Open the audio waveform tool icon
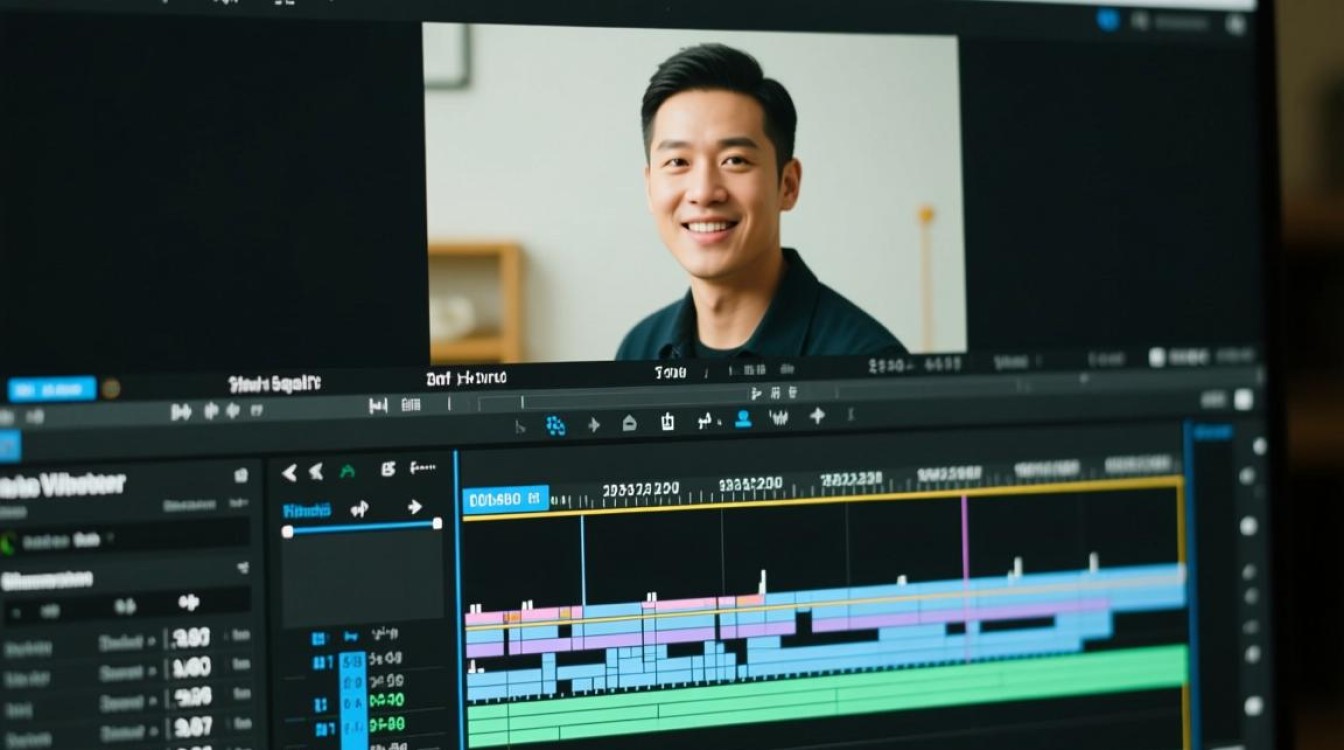 779,418
